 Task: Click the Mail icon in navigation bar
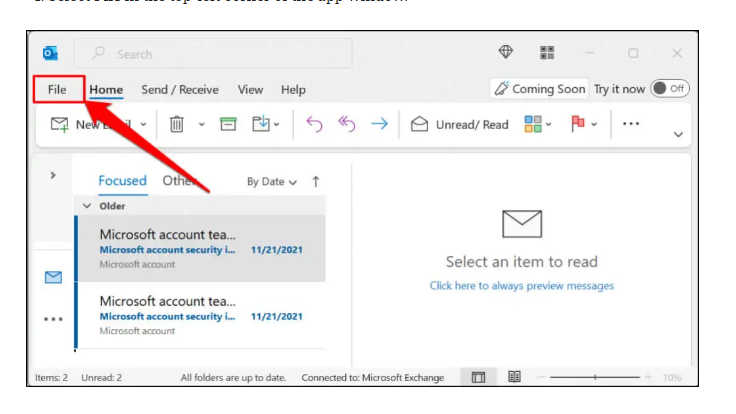pos(53,277)
